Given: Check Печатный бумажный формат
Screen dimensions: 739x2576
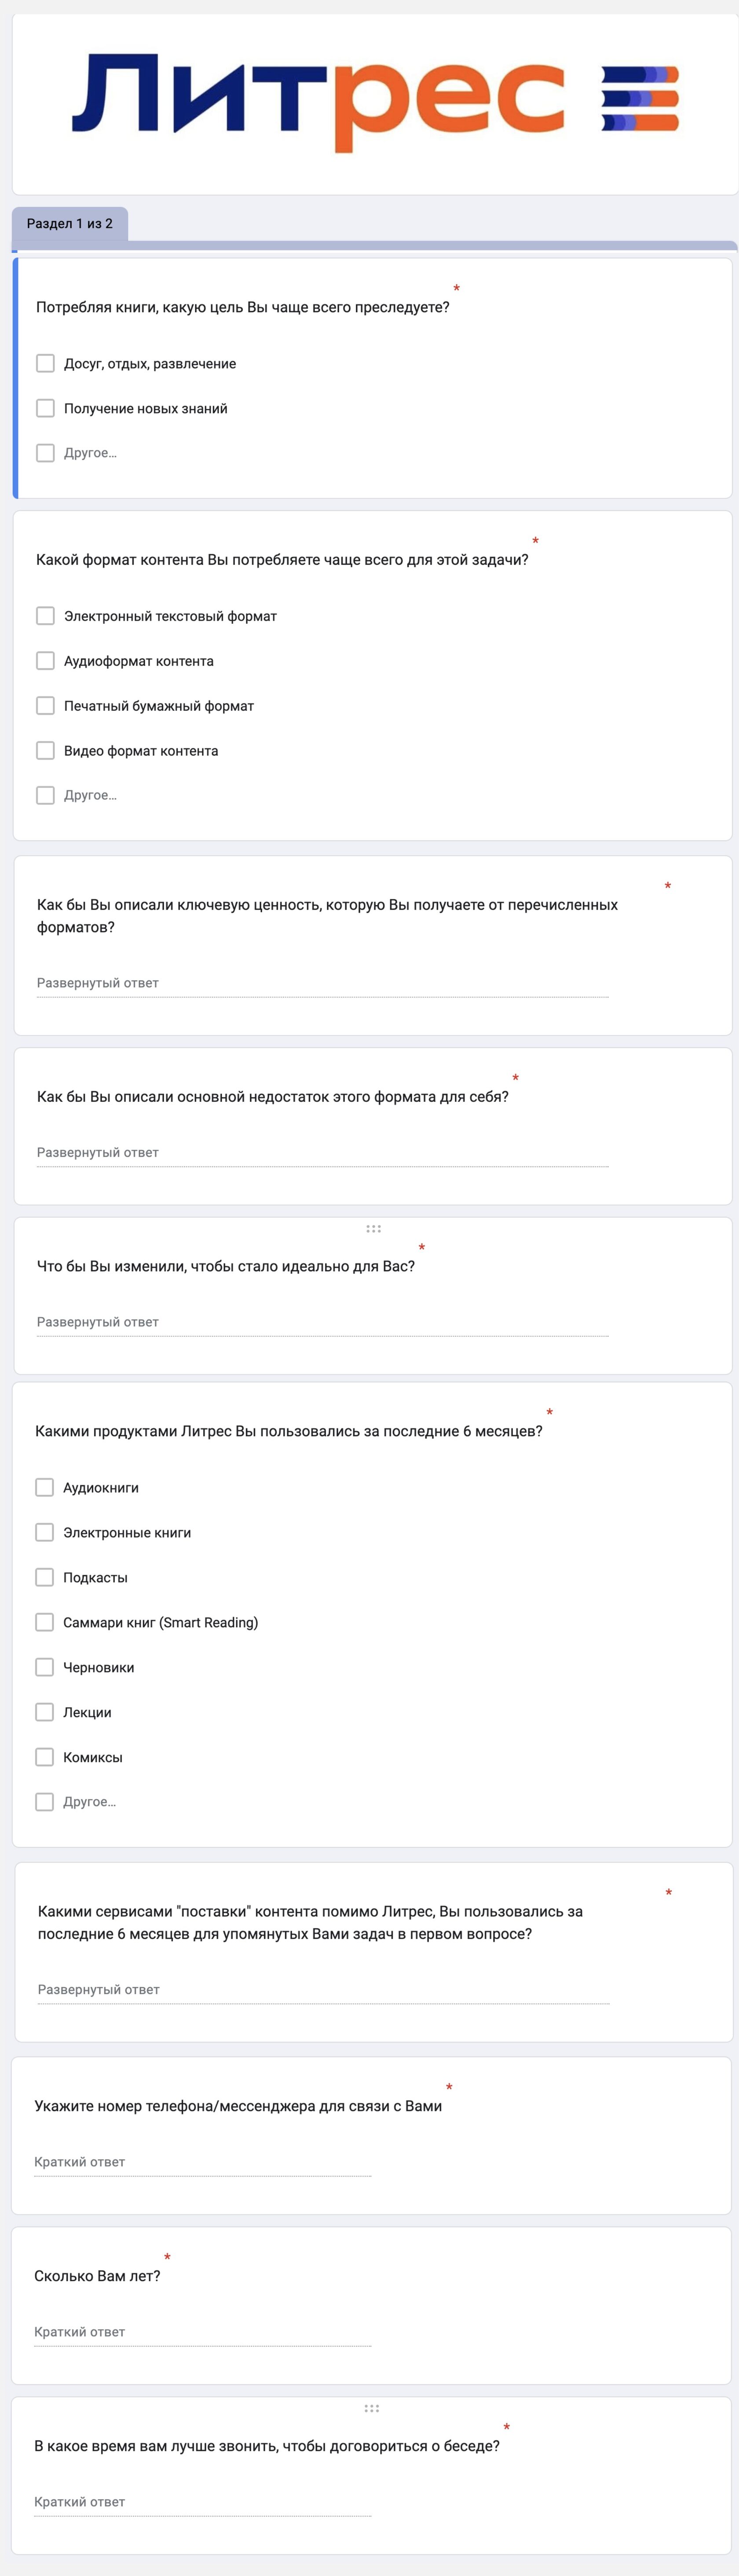Looking at the screenshot, I should click(x=45, y=706).
